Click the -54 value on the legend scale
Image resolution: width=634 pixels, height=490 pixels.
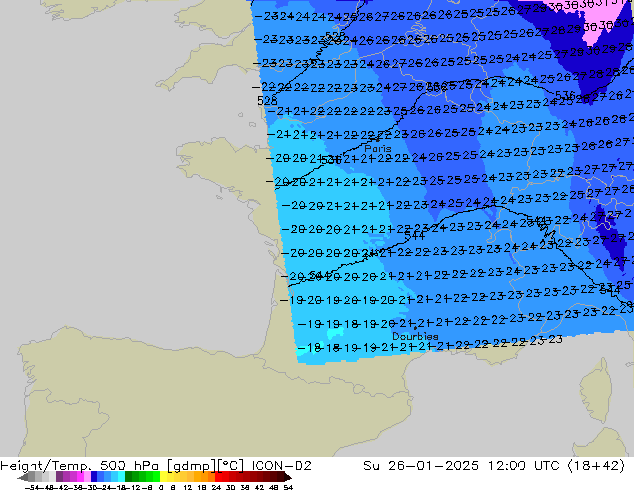[31, 488]
